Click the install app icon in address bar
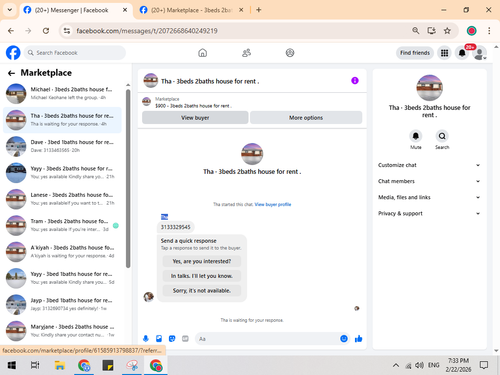 pos(432,31)
